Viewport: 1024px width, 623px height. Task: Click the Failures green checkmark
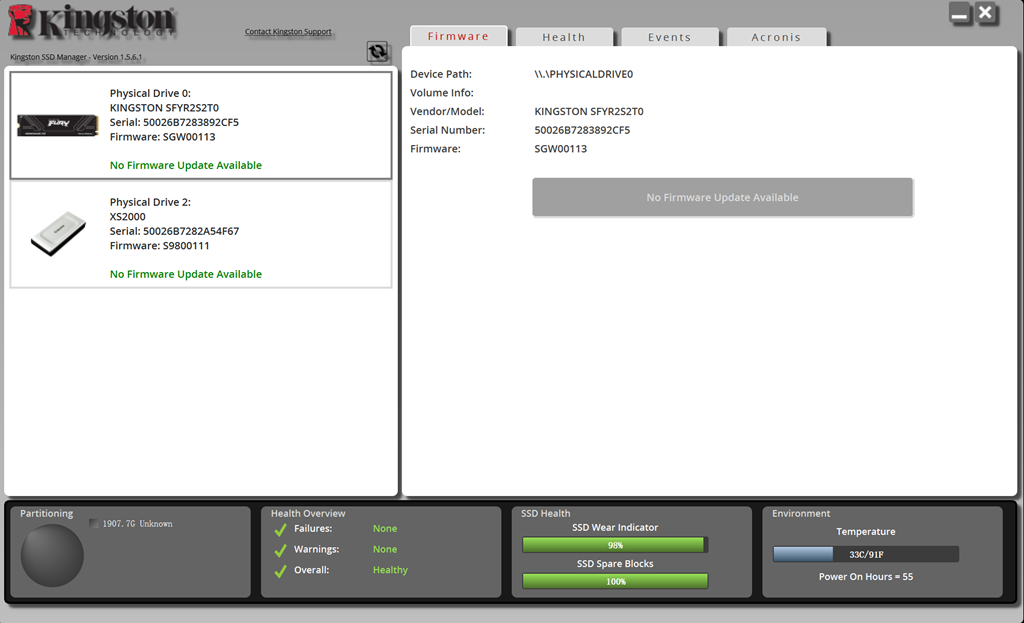click(281, 530)
